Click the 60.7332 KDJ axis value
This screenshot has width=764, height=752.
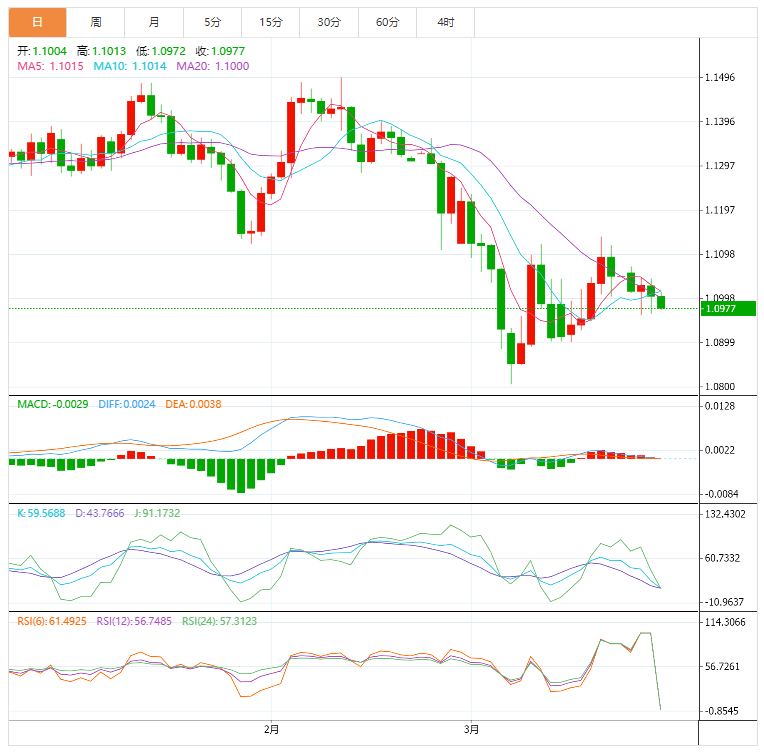point(722,558)
